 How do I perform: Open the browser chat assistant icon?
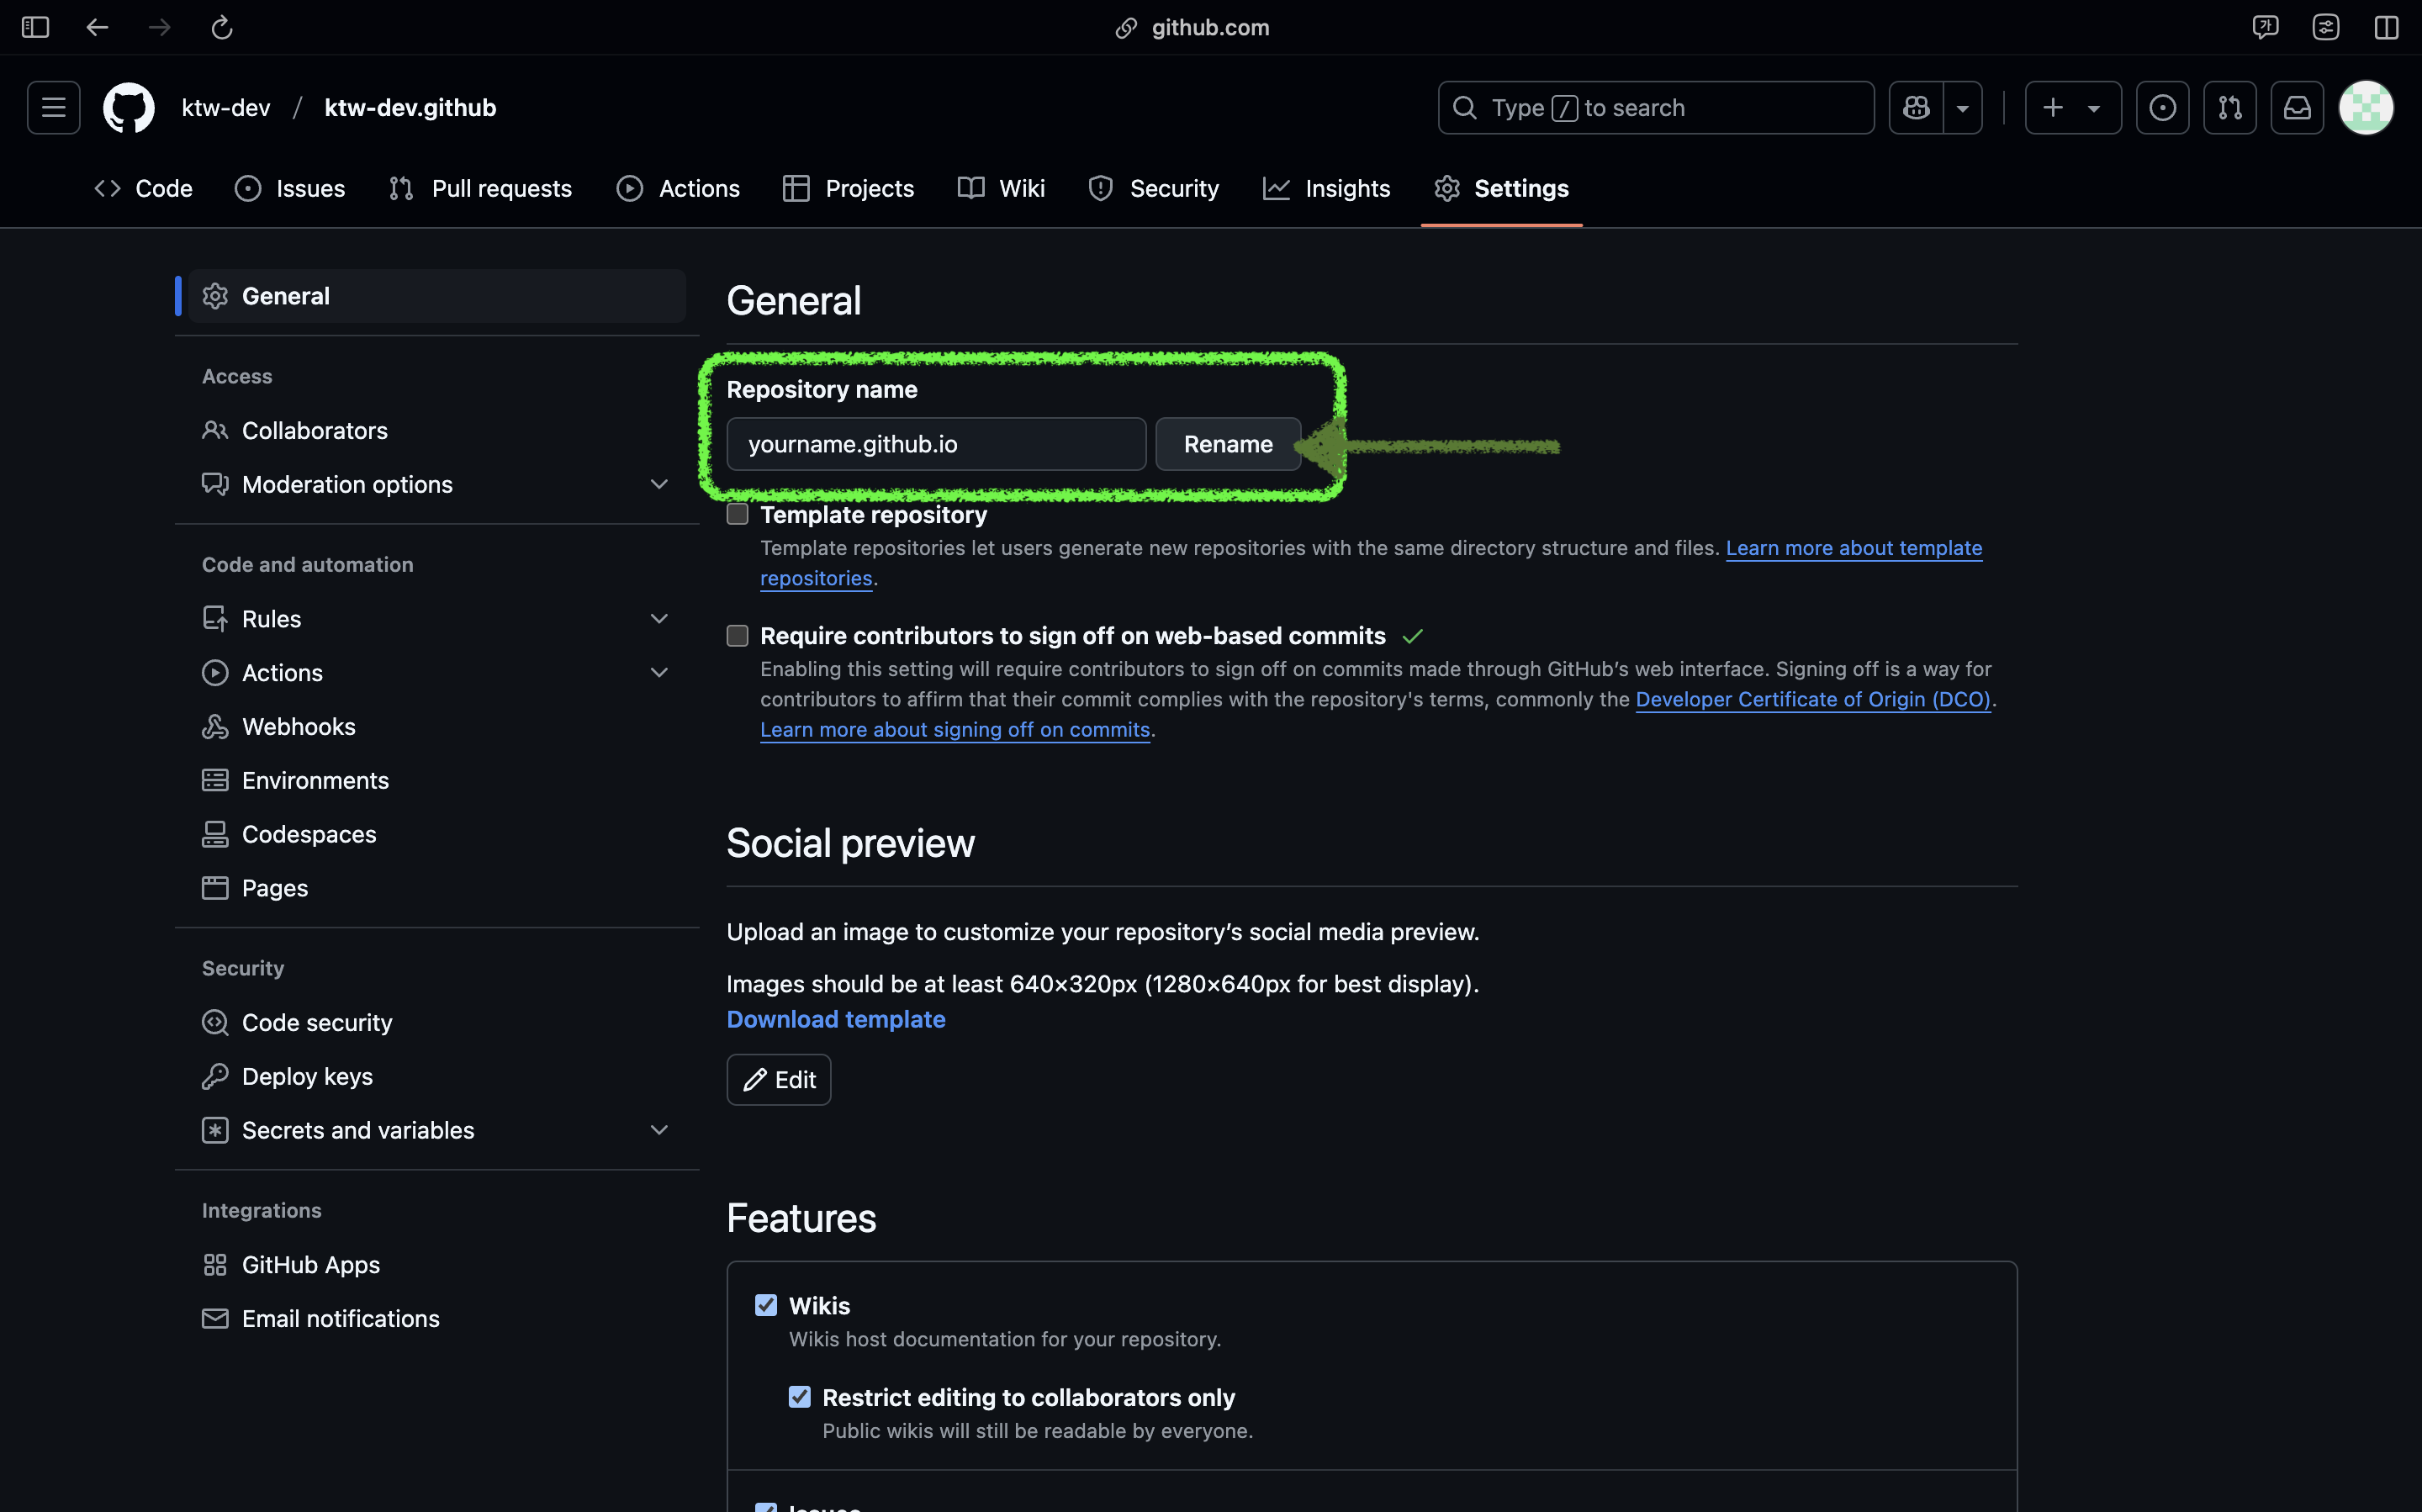pyautogui.click(x=2265, y=27)
